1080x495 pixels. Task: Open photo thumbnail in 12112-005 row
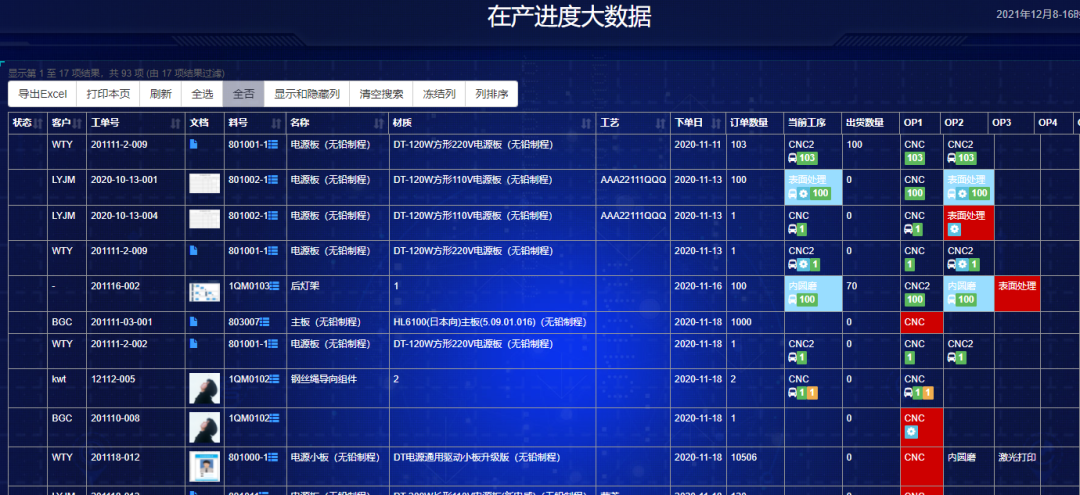tap(205, 388)
